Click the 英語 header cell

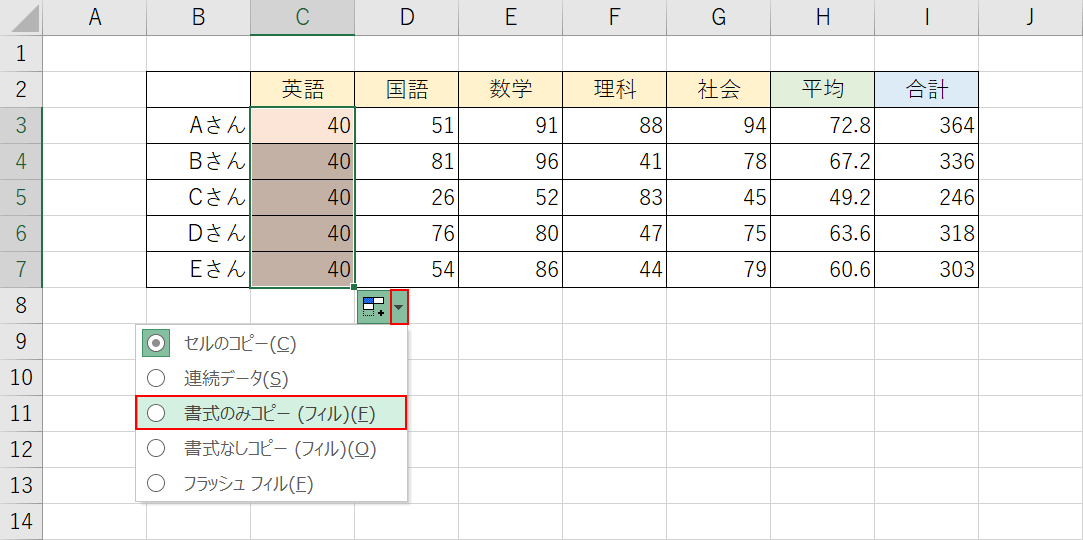pos(303,89)
